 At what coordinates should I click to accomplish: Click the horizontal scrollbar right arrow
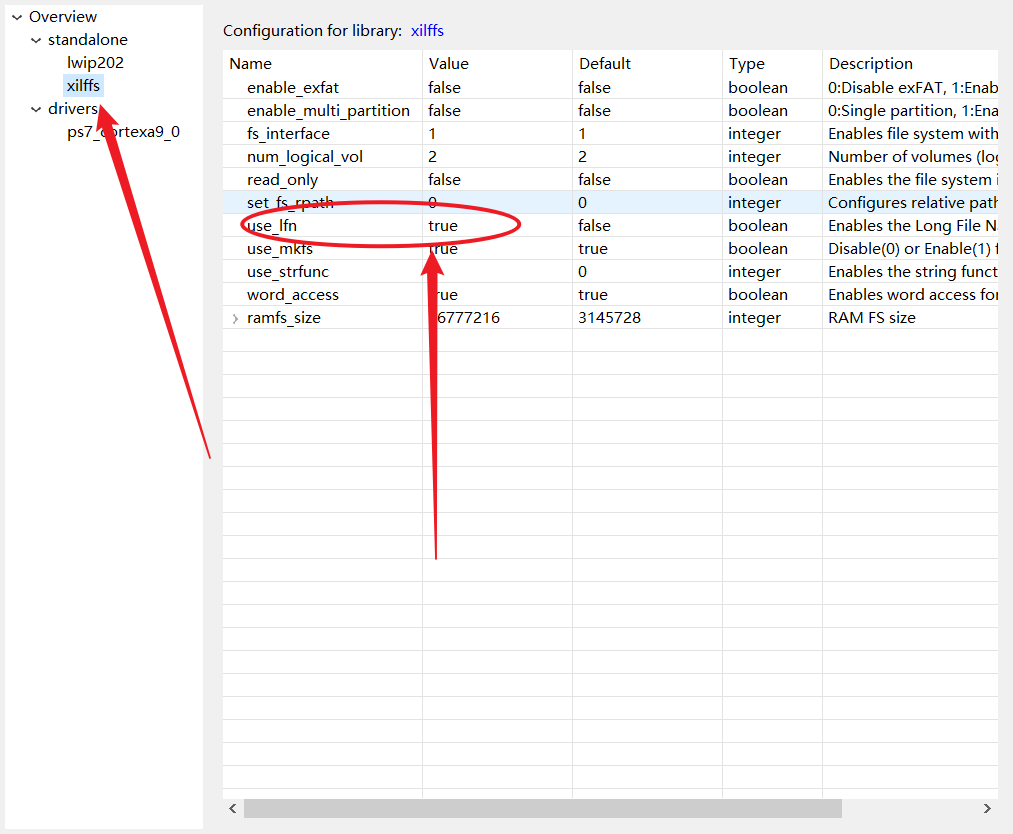pyautogui.click(x=987, y=808)
